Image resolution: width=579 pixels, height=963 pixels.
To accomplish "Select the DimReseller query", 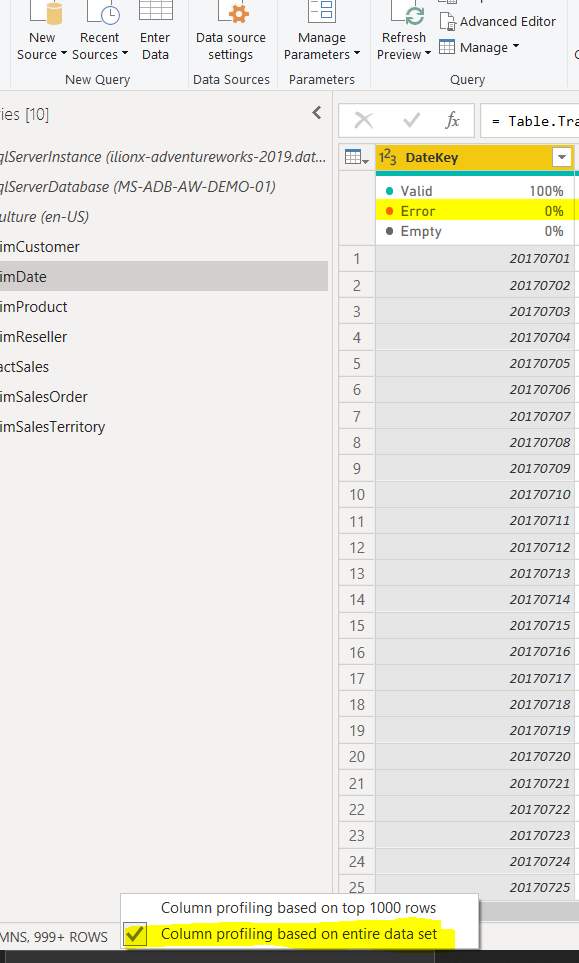I will (164, 337).
